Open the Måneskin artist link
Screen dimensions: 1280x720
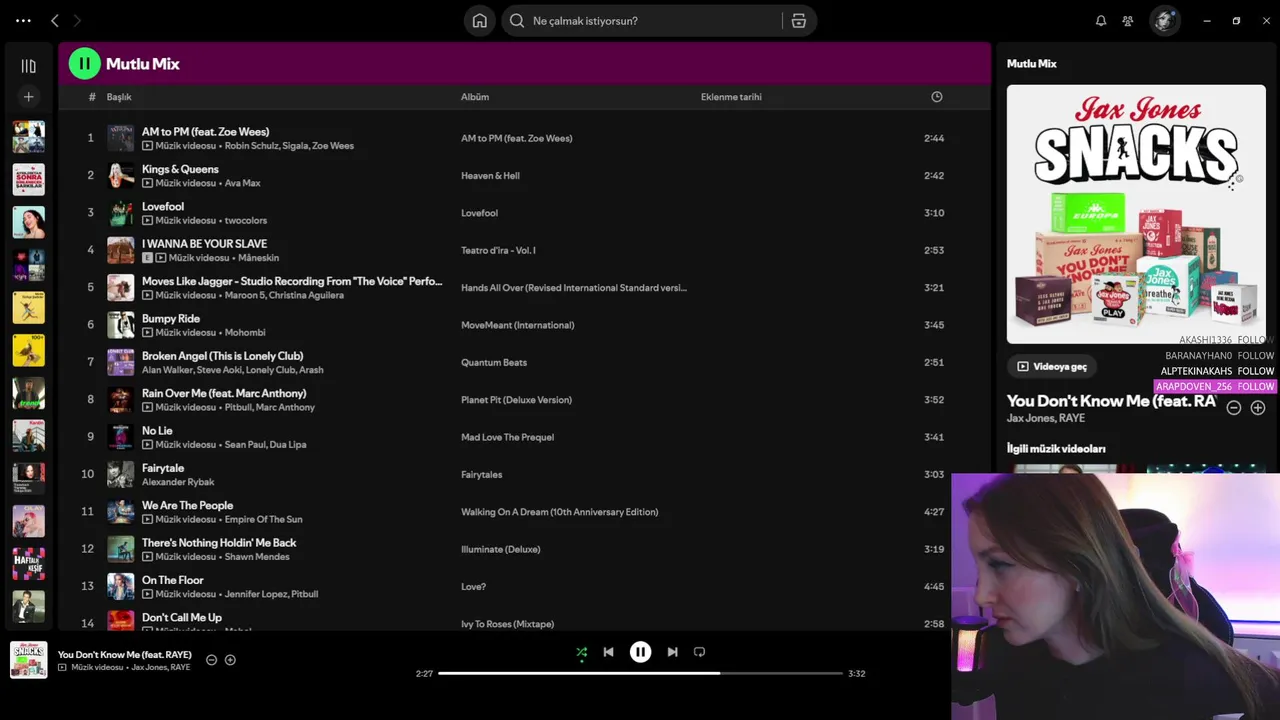258,258
